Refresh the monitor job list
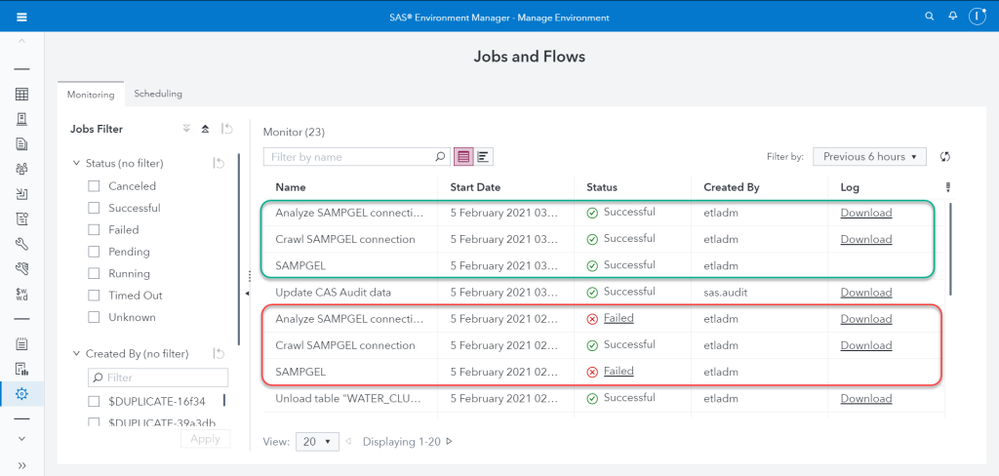Screen dimensions: 999x476 coord(945,157)
